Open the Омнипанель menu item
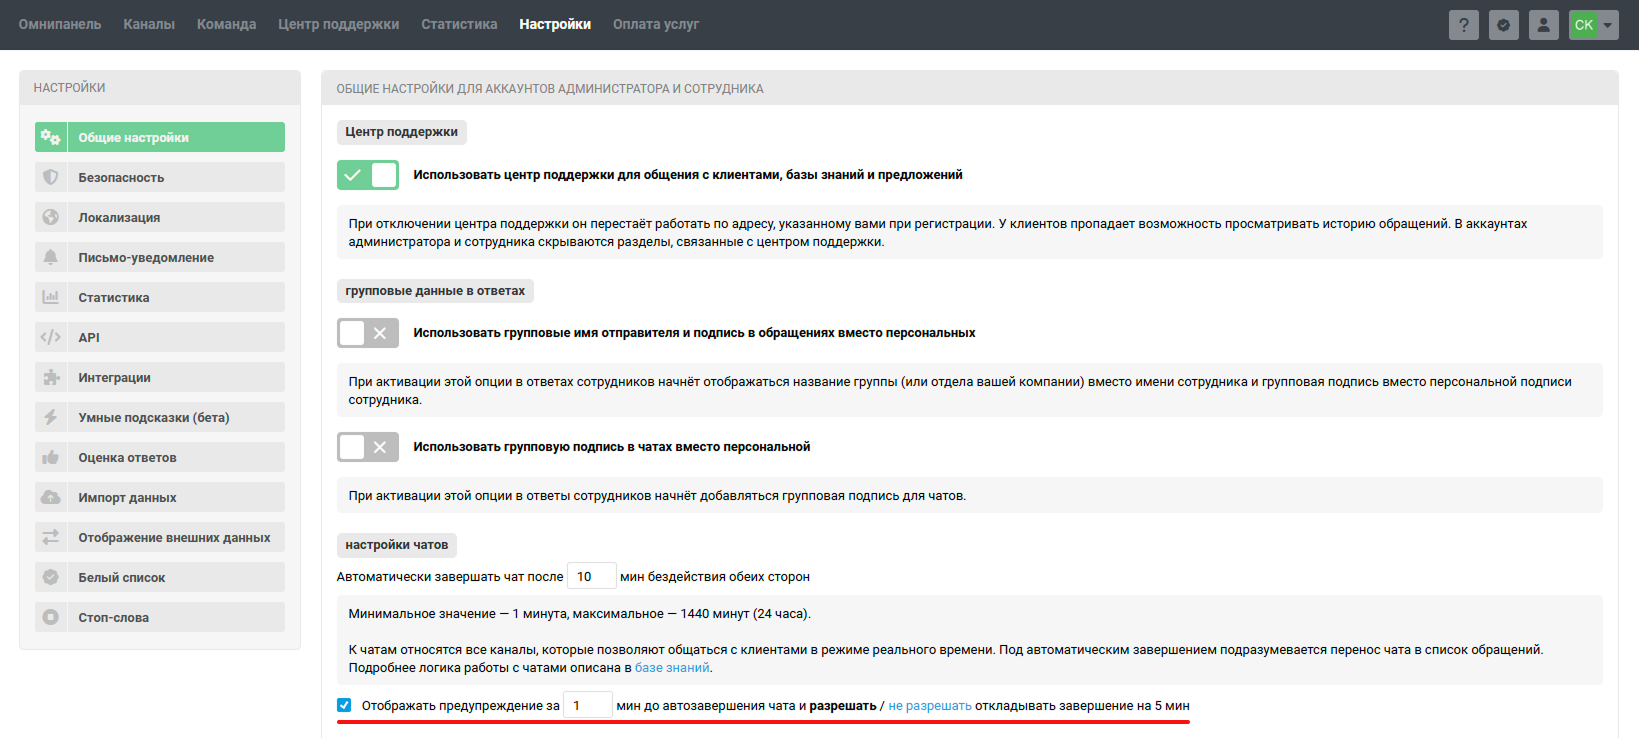Viewport: 1639px width, 738px height. (x=60, y=24)
